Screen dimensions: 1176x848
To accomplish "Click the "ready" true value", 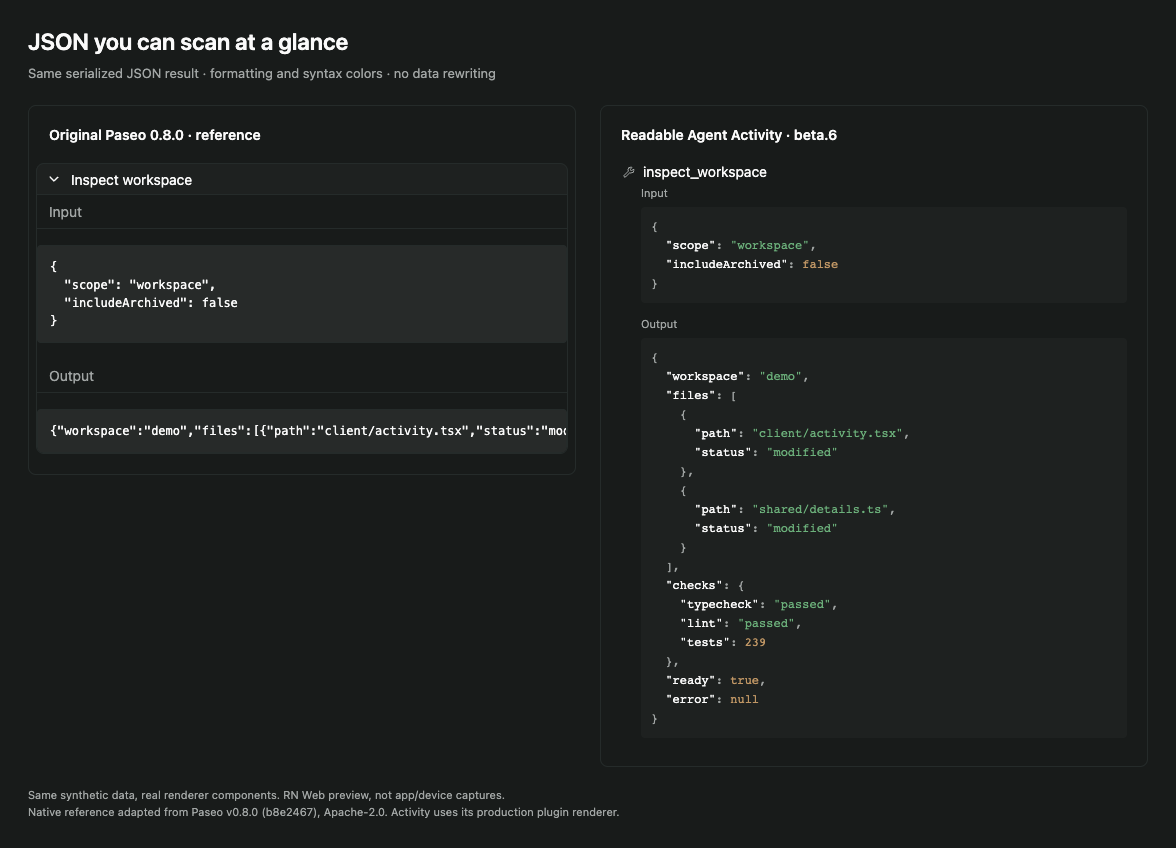I will (x=744, y=681).
